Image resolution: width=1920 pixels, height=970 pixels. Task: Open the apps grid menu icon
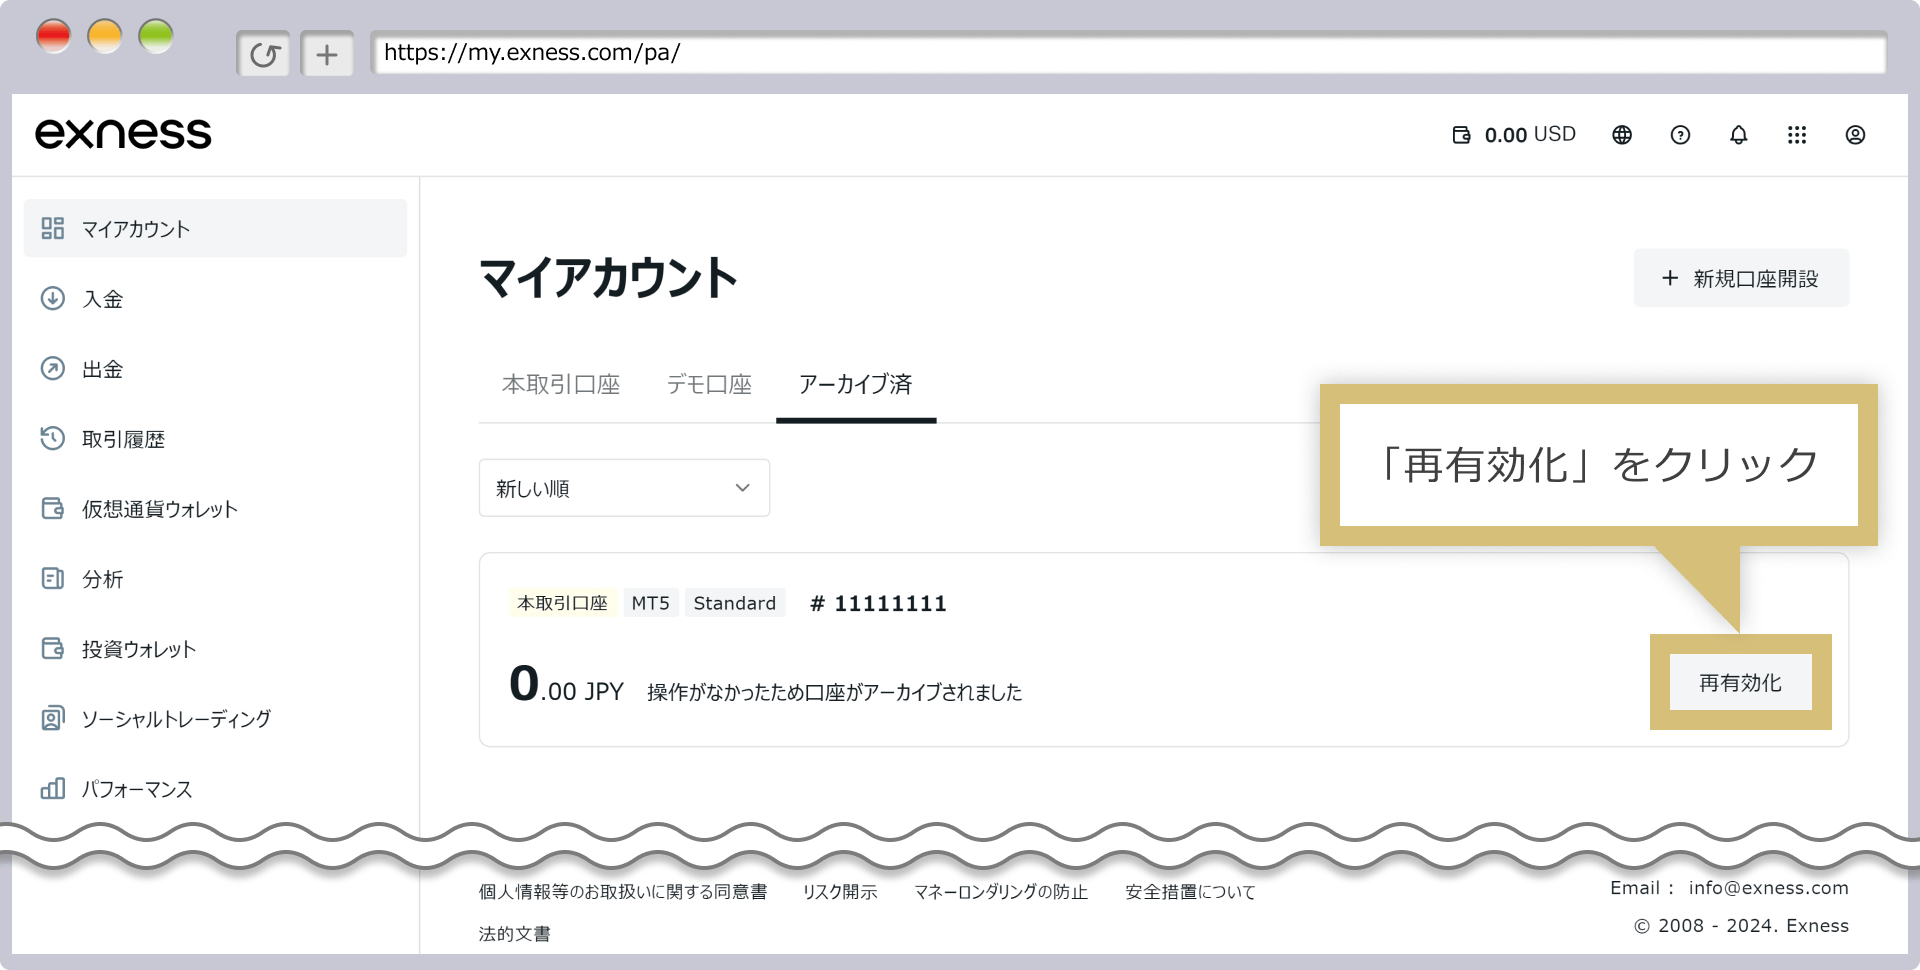pos(1797,135)
